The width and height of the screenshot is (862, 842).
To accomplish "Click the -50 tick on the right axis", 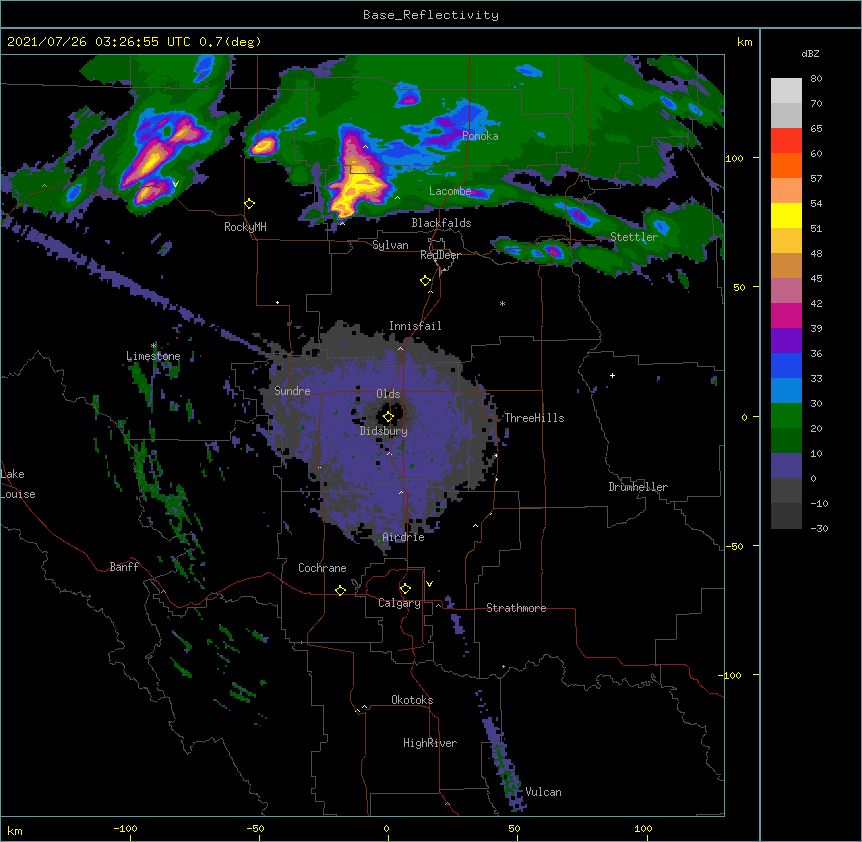I will pyautogui.click(x=734, y=546).
